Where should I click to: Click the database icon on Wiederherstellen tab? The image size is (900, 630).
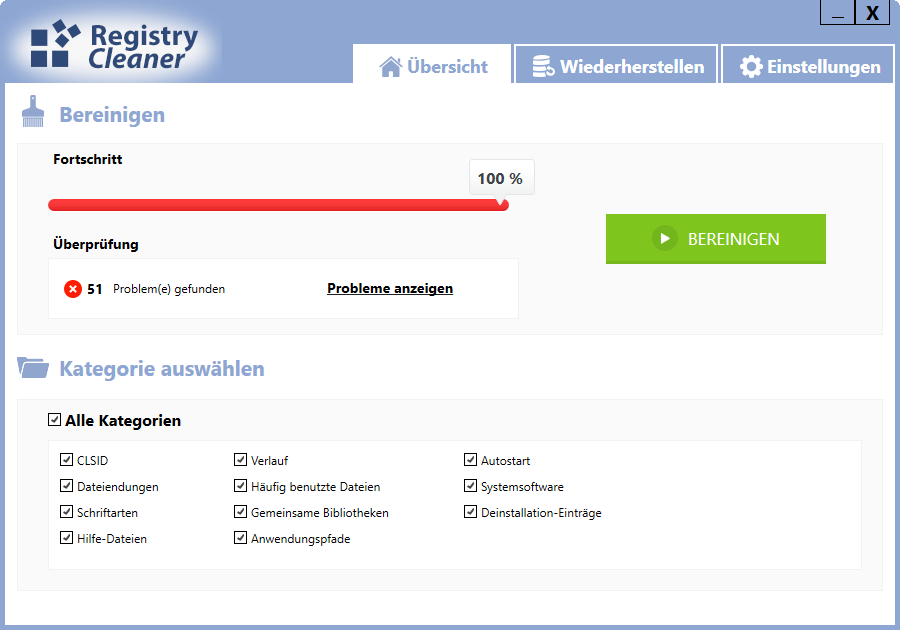543,67
